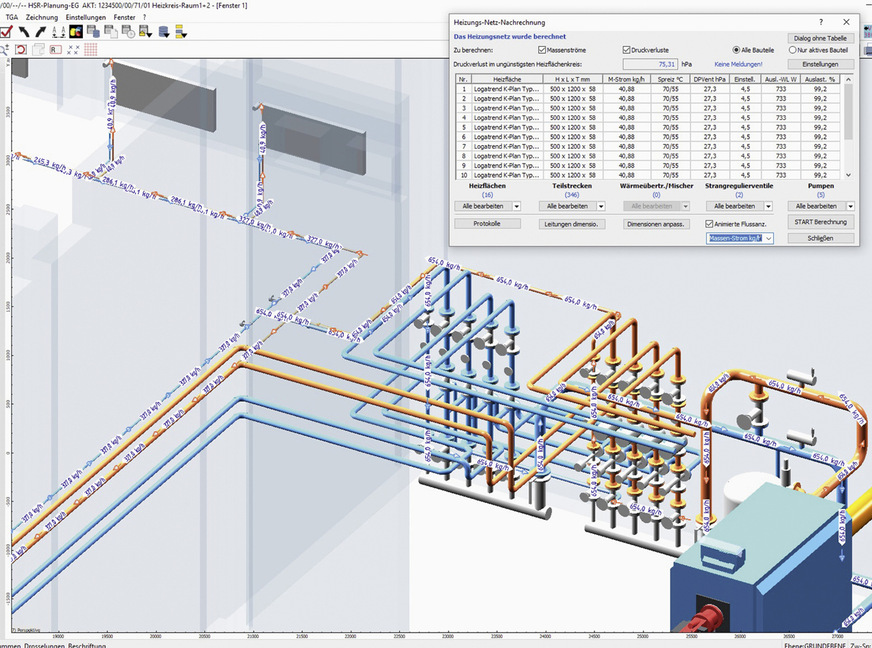Click the redo arrow icon
Viewport: 872px width, 648px height.
pos(40,31)
